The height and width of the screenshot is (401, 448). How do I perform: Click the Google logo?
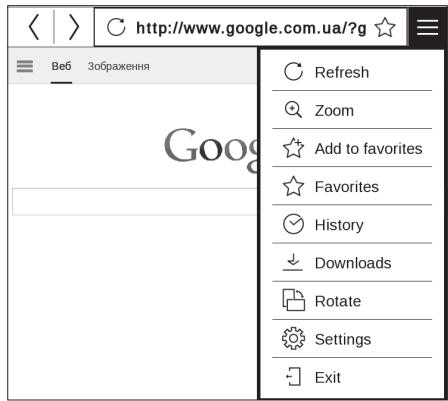(x=211, y=149)
